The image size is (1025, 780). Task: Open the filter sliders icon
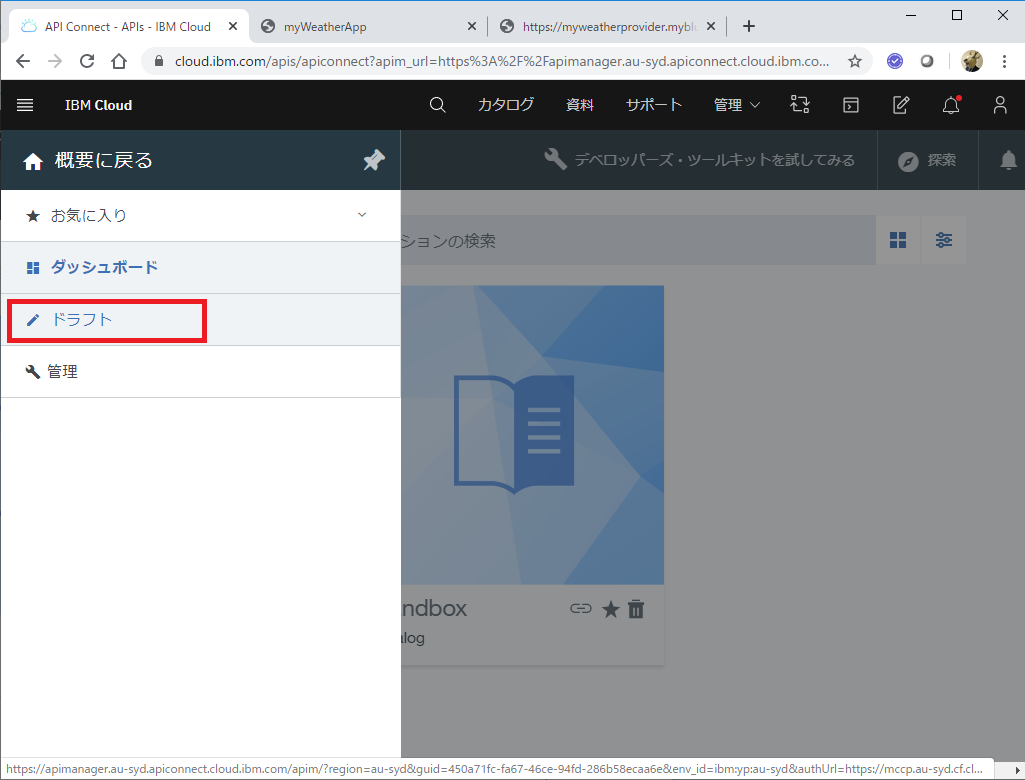(943, 240)
